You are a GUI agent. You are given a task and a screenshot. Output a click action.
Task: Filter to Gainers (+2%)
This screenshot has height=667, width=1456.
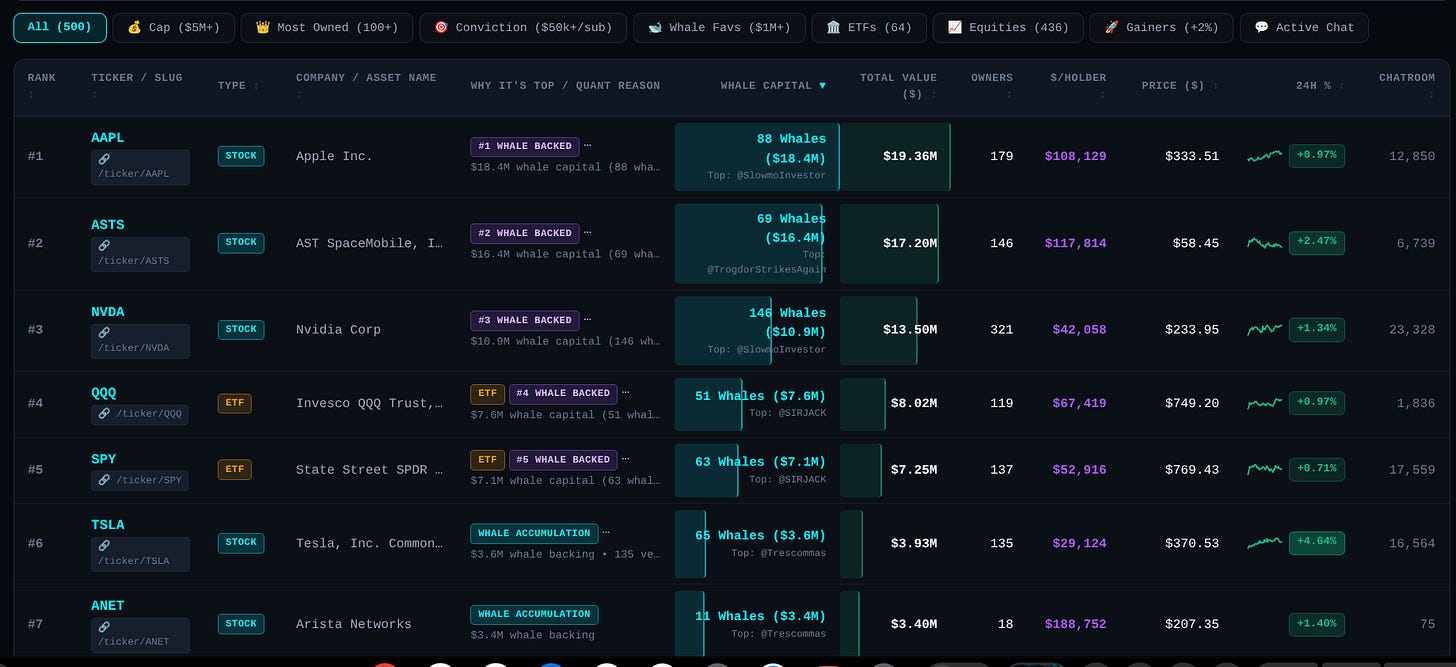click(1161, 28)
